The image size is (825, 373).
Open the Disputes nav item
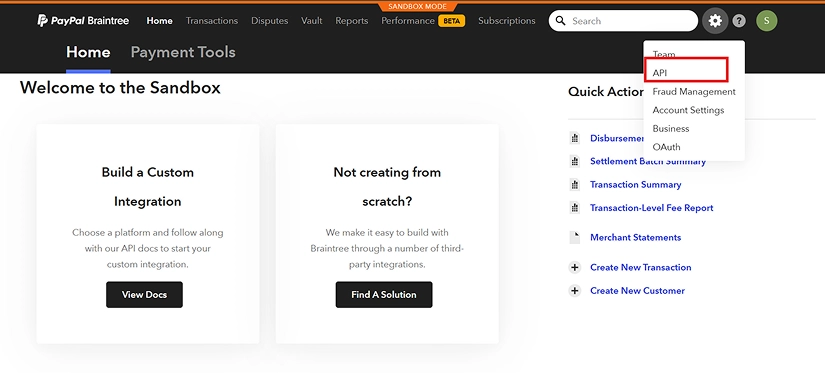click(x=269, y=21)
